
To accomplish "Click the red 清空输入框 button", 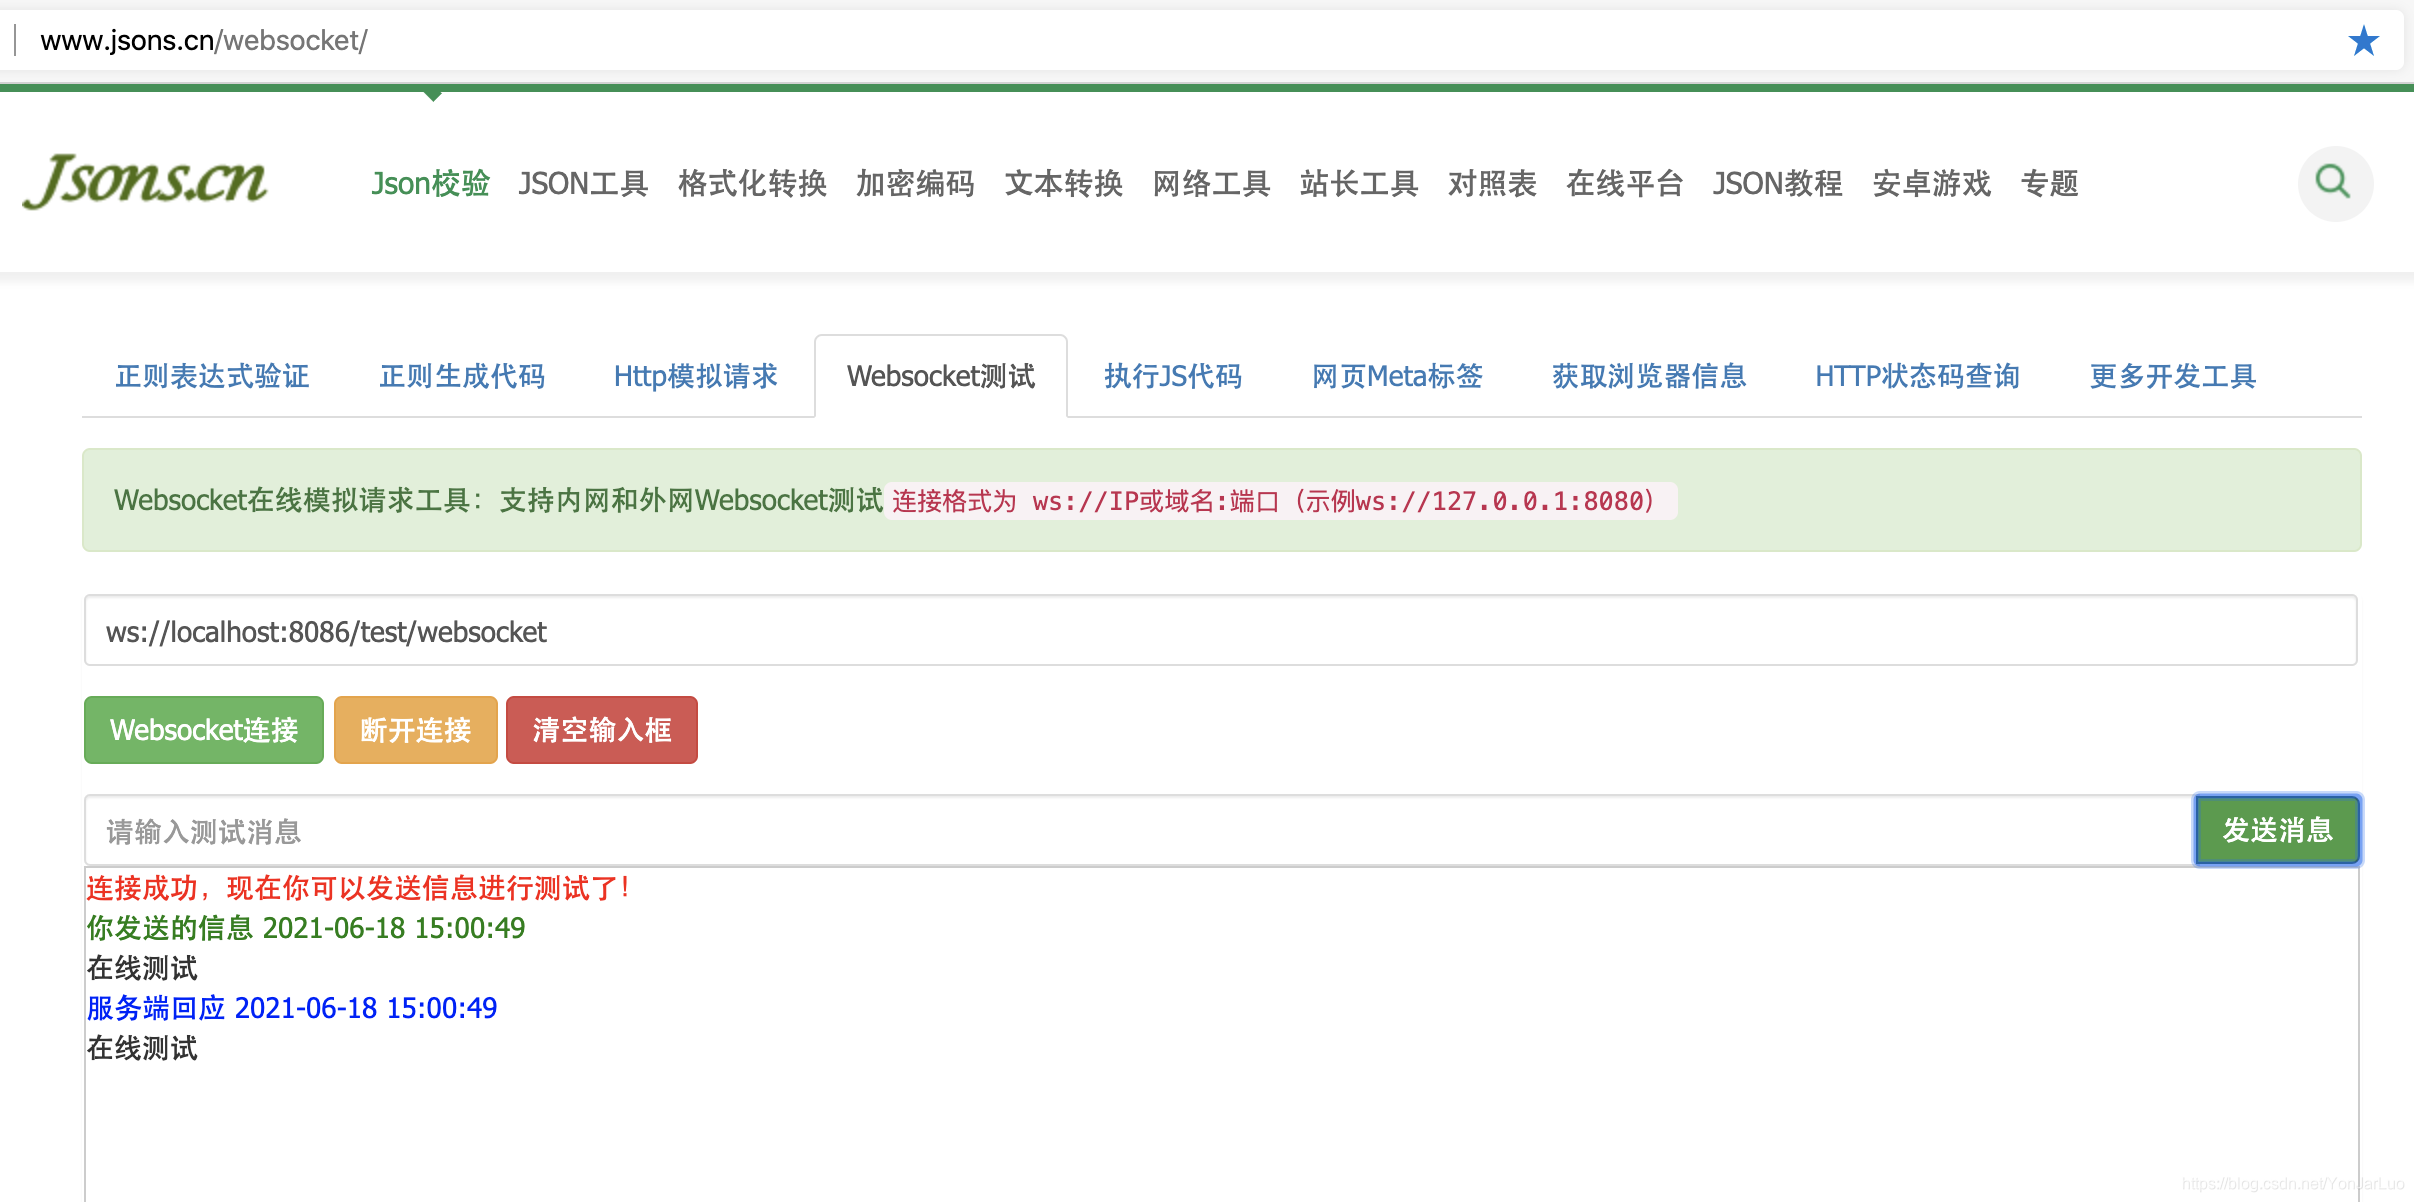I will click(601, 730).
